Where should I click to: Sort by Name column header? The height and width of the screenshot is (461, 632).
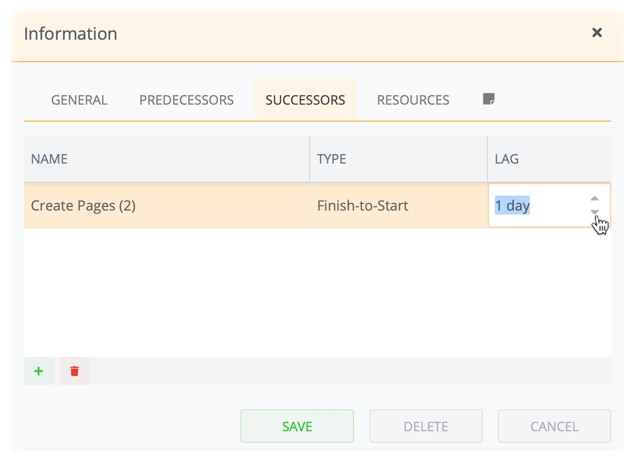coord(166,159)
